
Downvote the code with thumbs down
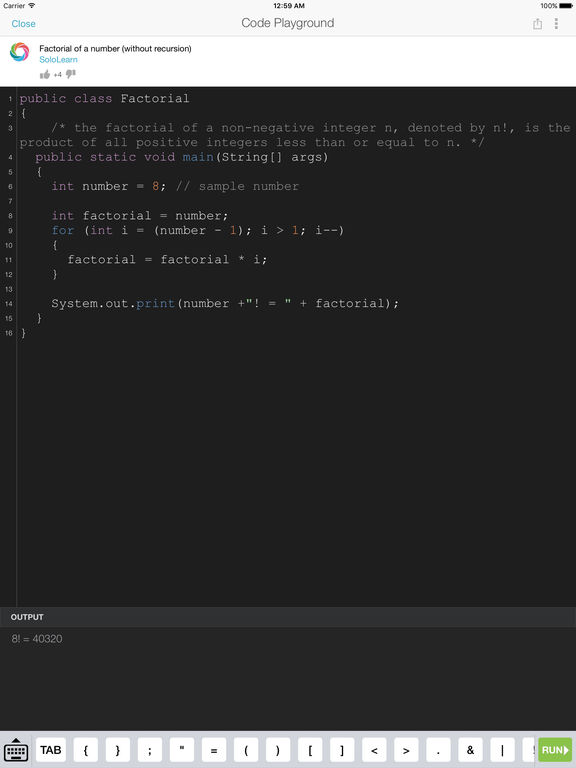click(x=71, y=74)
